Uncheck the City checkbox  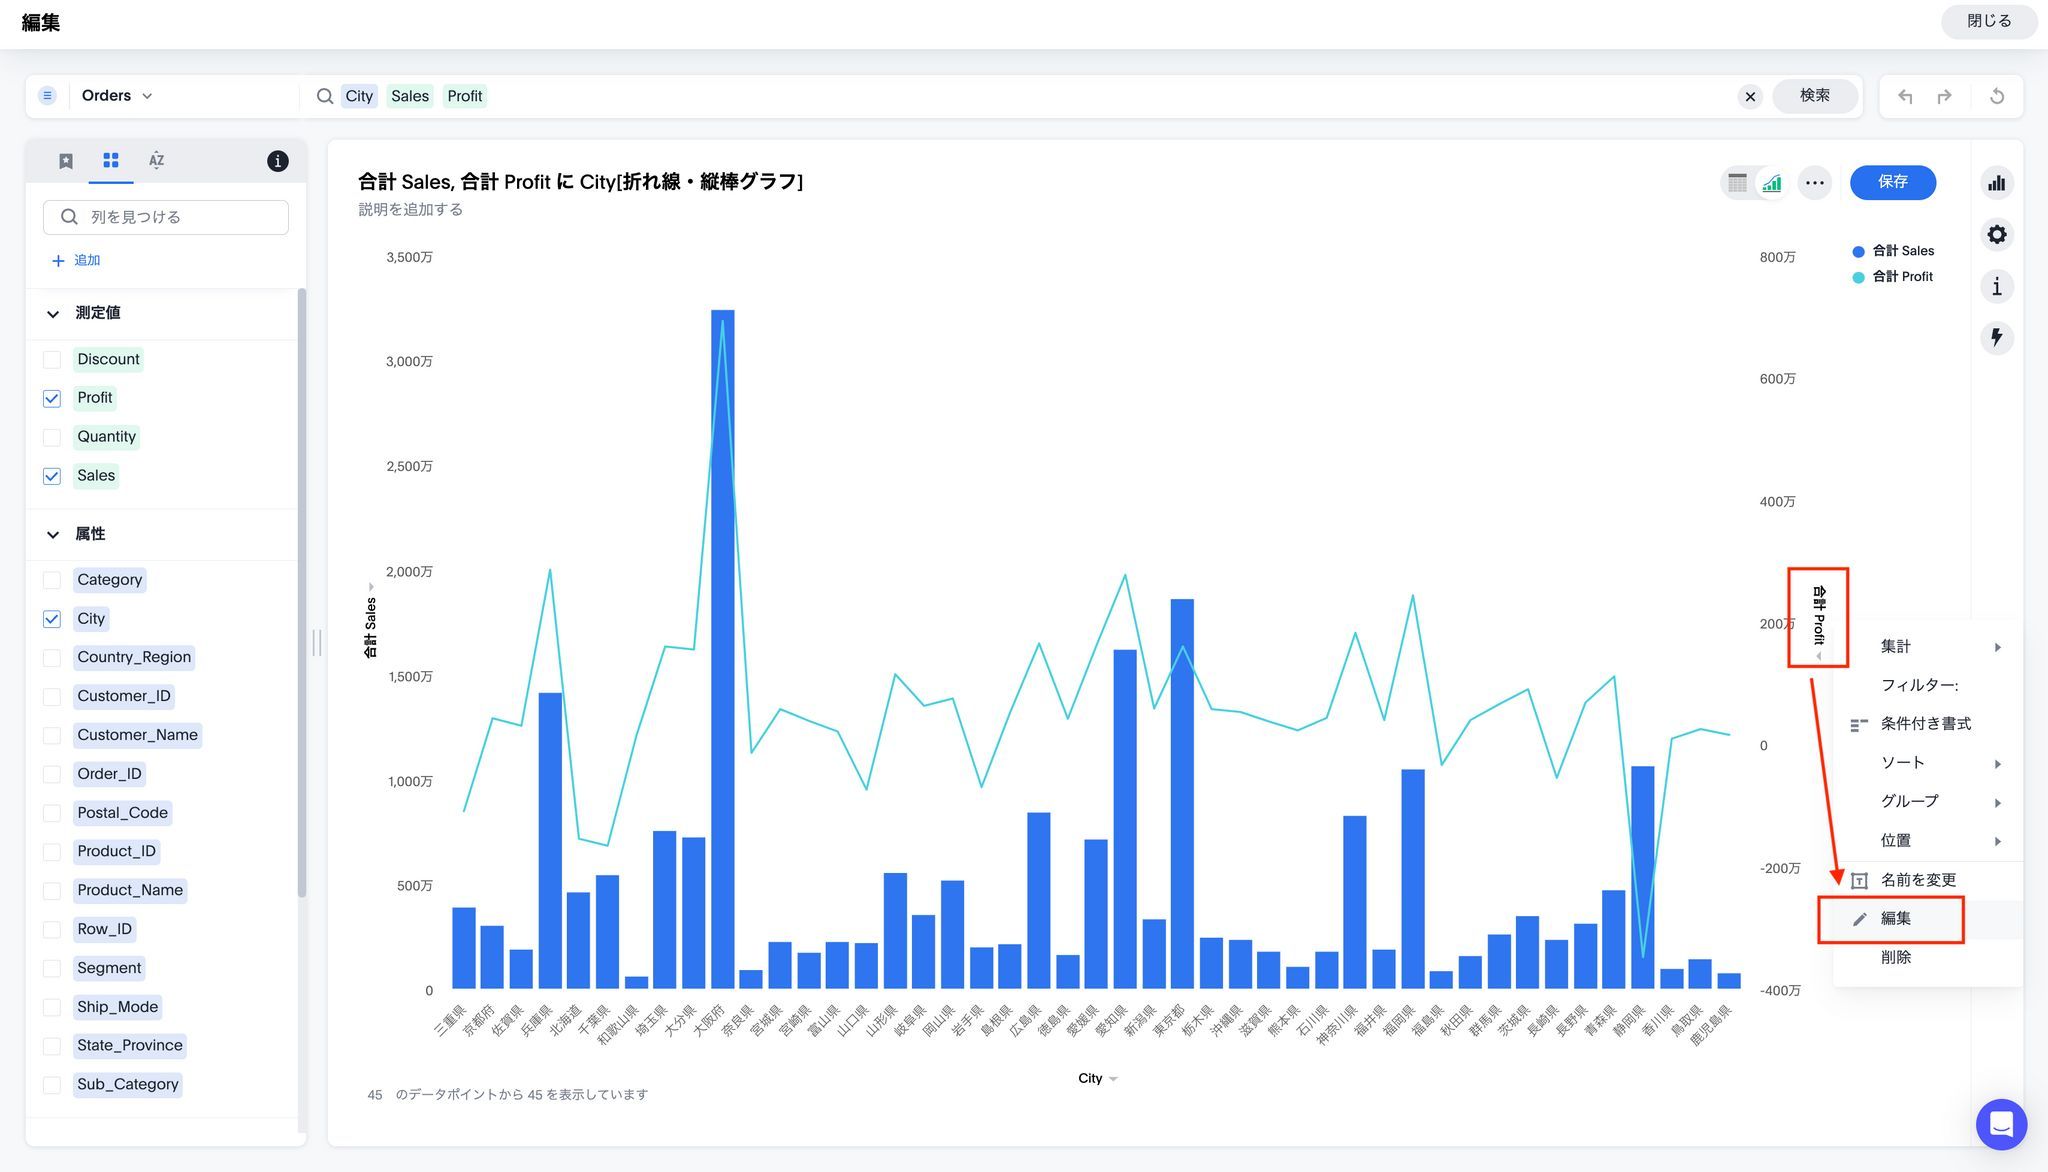pos(52,620)
